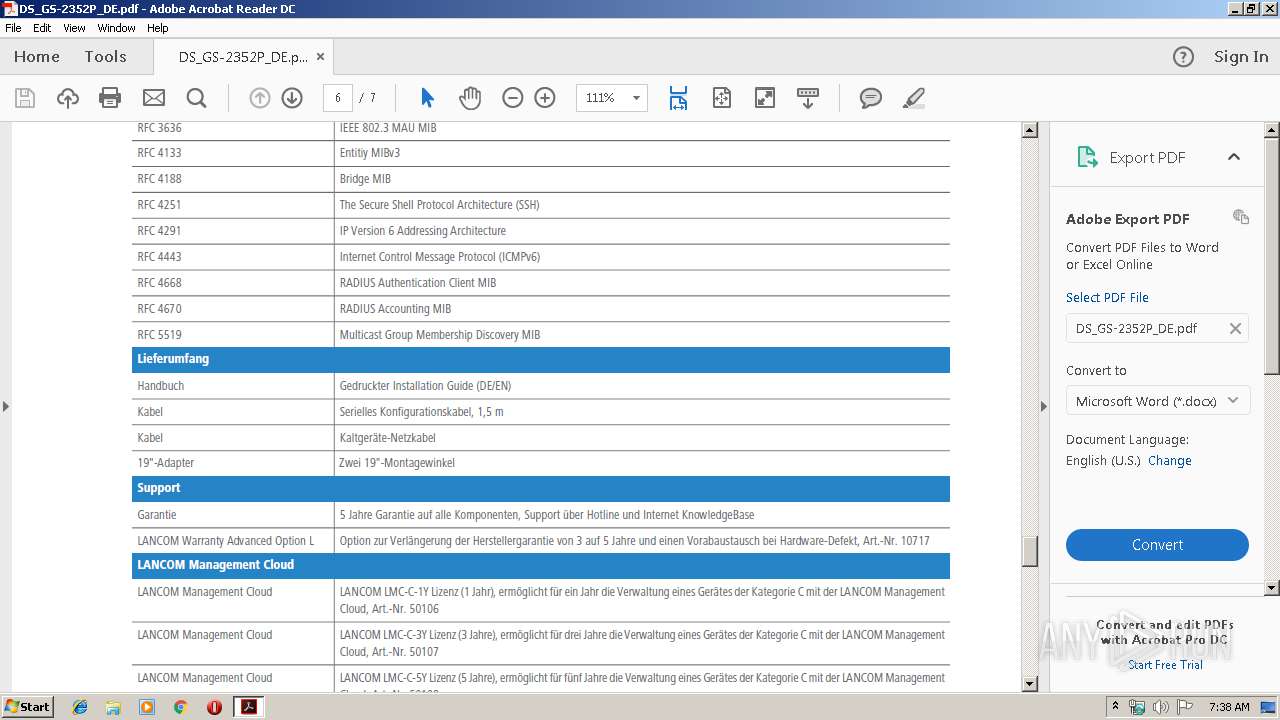The height and width of the screenshot is (720, 1280).
Task: Click the Lieferumfang section header
Action: point(541,359)
